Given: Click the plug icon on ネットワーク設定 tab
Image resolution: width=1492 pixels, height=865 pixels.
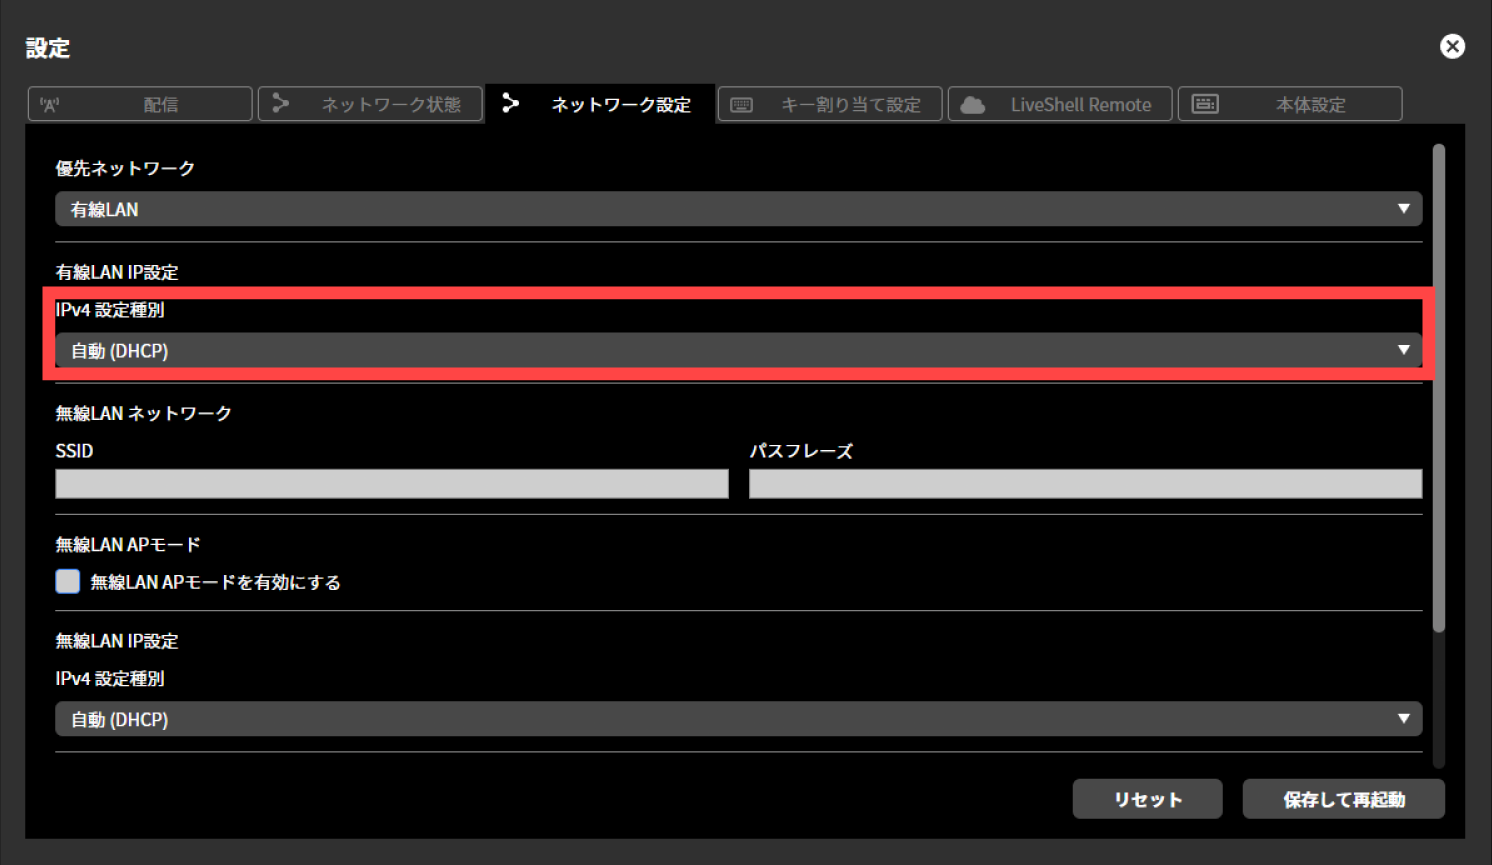Looking at the screenshot, I should click(511, 103).
